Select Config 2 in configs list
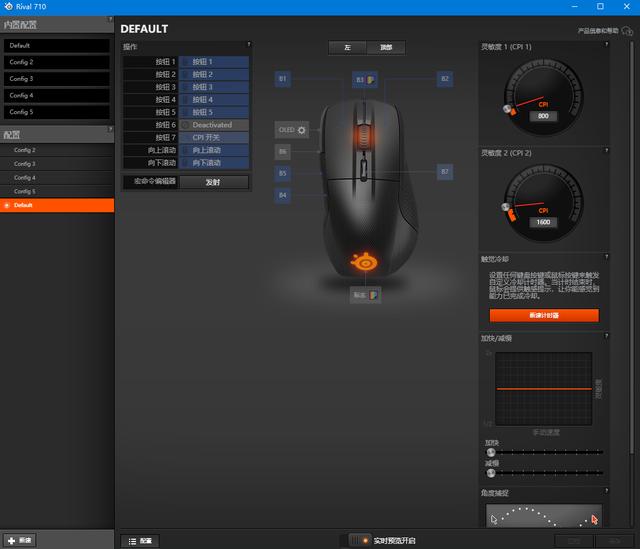This screenshot has width=640, height=549. pos(57,150)
